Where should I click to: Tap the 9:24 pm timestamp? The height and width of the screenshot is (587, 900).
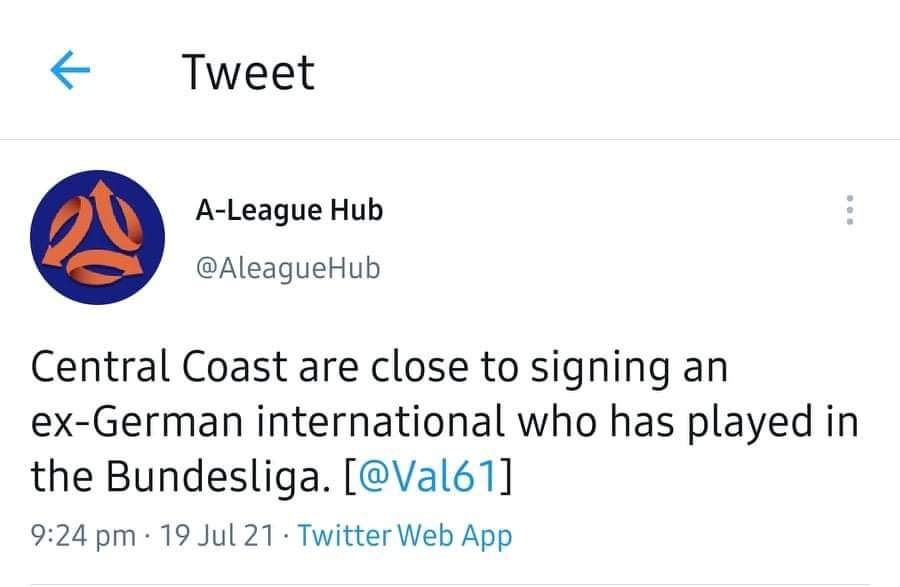click(x=83, y=536)
